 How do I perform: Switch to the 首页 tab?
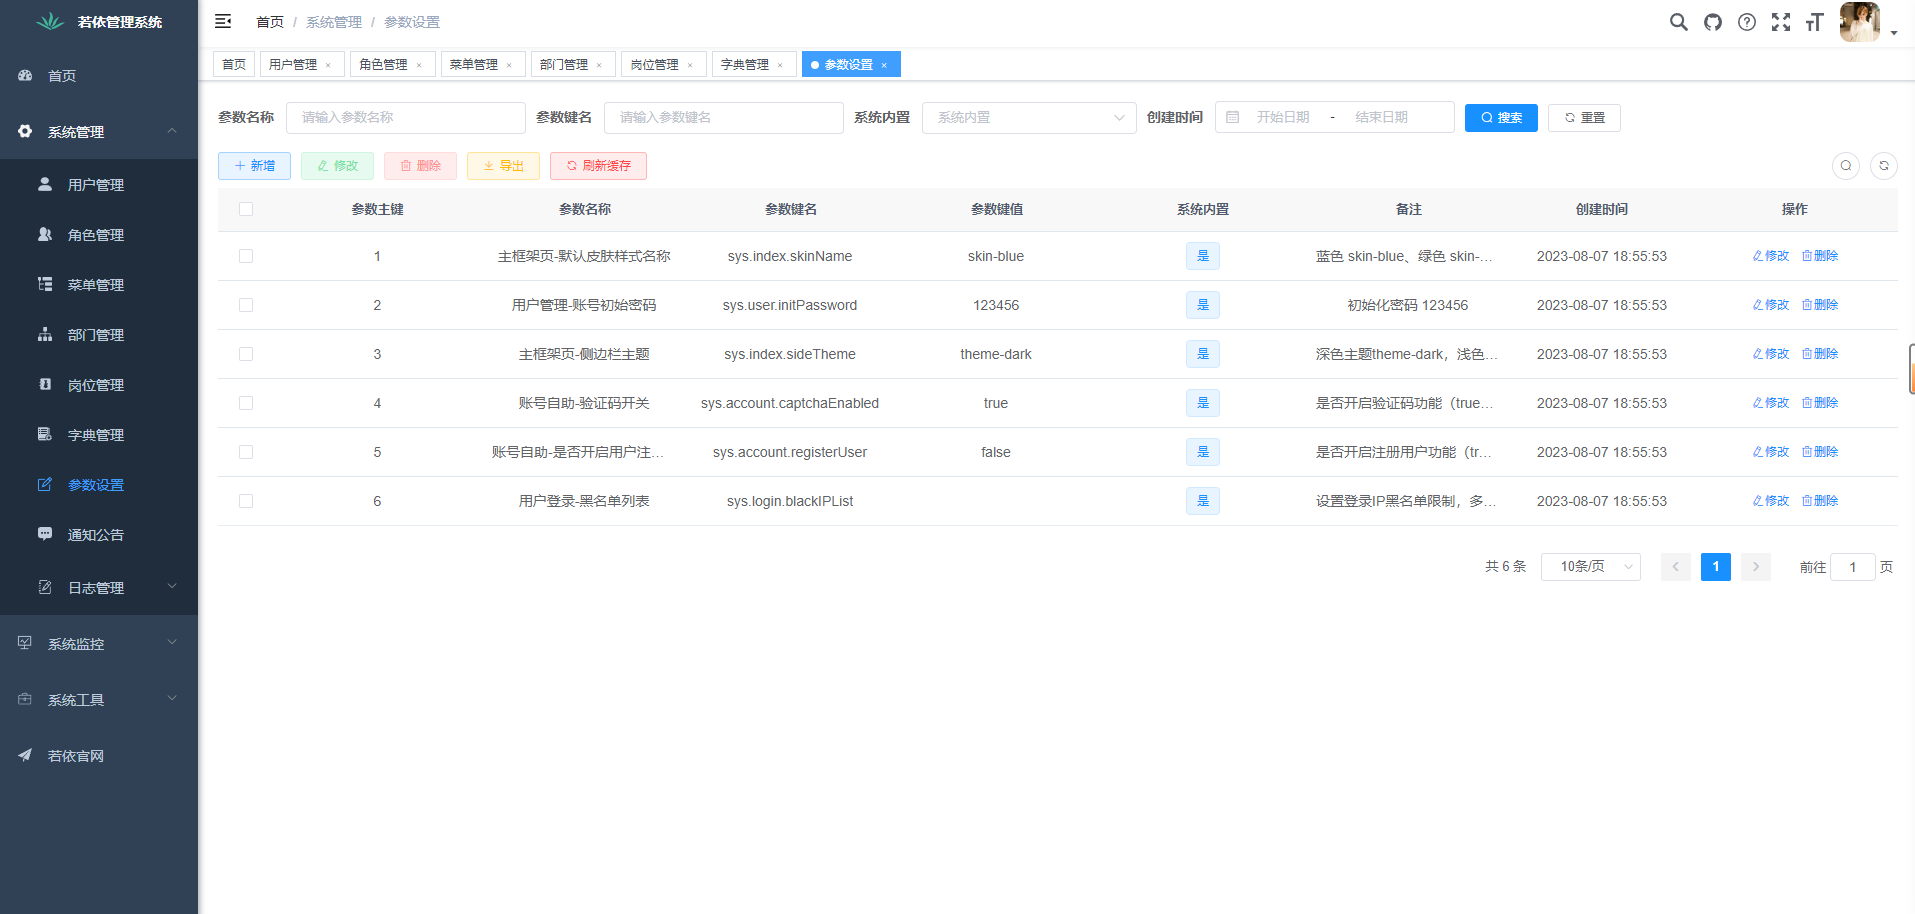pos(234,64)
